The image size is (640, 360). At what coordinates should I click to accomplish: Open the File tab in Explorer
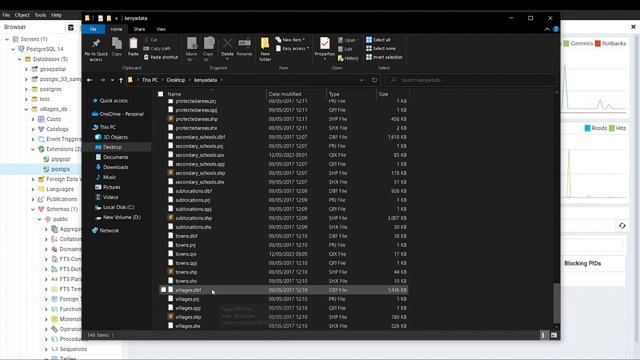(x=93, y=29)
